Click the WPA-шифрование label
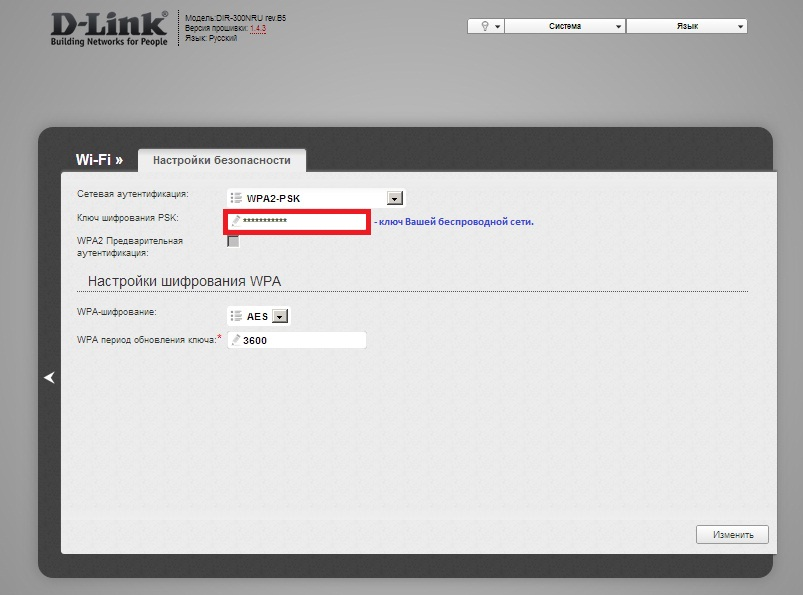The width and height of the screenshot is (803, 595). tap(117, 311)
